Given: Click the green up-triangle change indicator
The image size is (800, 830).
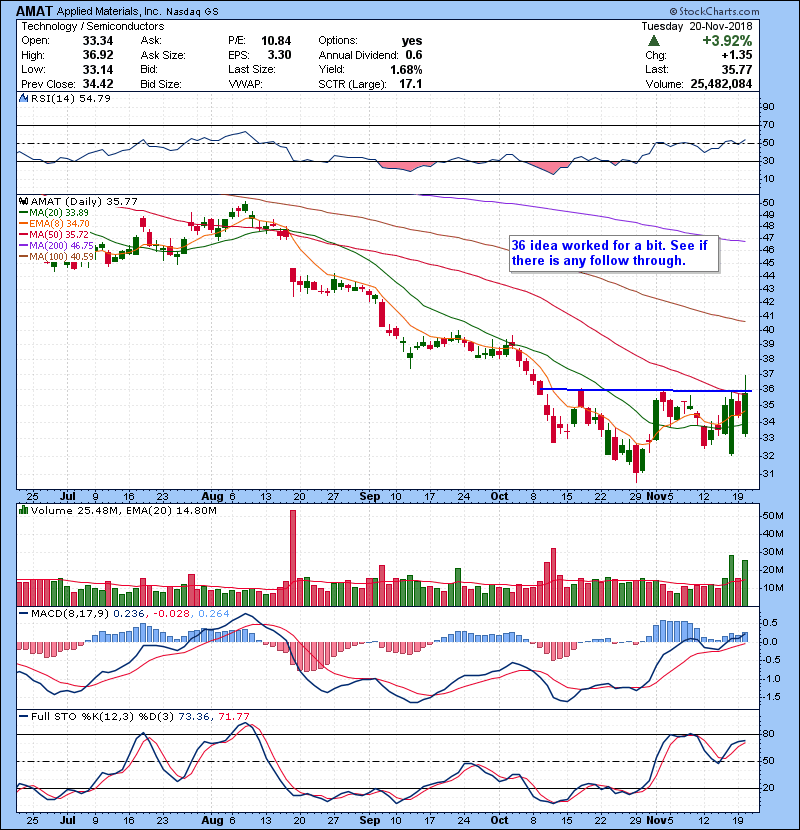Looking at the screenshot, I should [654, 41].
